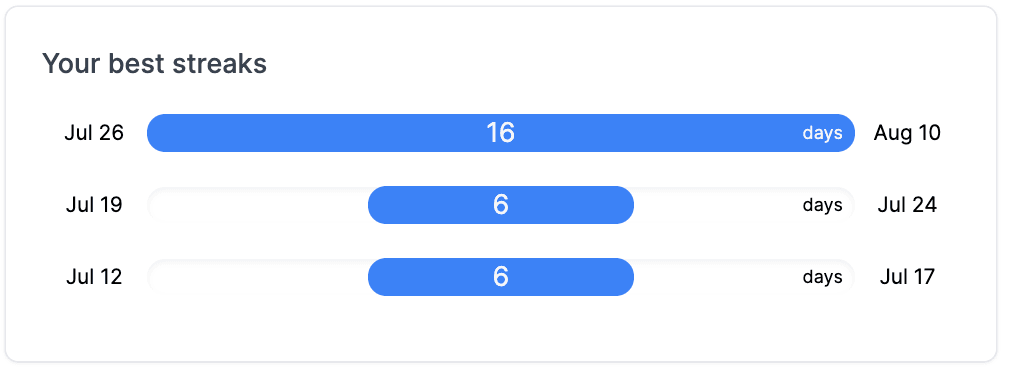Click the number 6 in the Jul 19 streak
Image resolution: width=1014 pixels, height=378 pixels.
501,205
